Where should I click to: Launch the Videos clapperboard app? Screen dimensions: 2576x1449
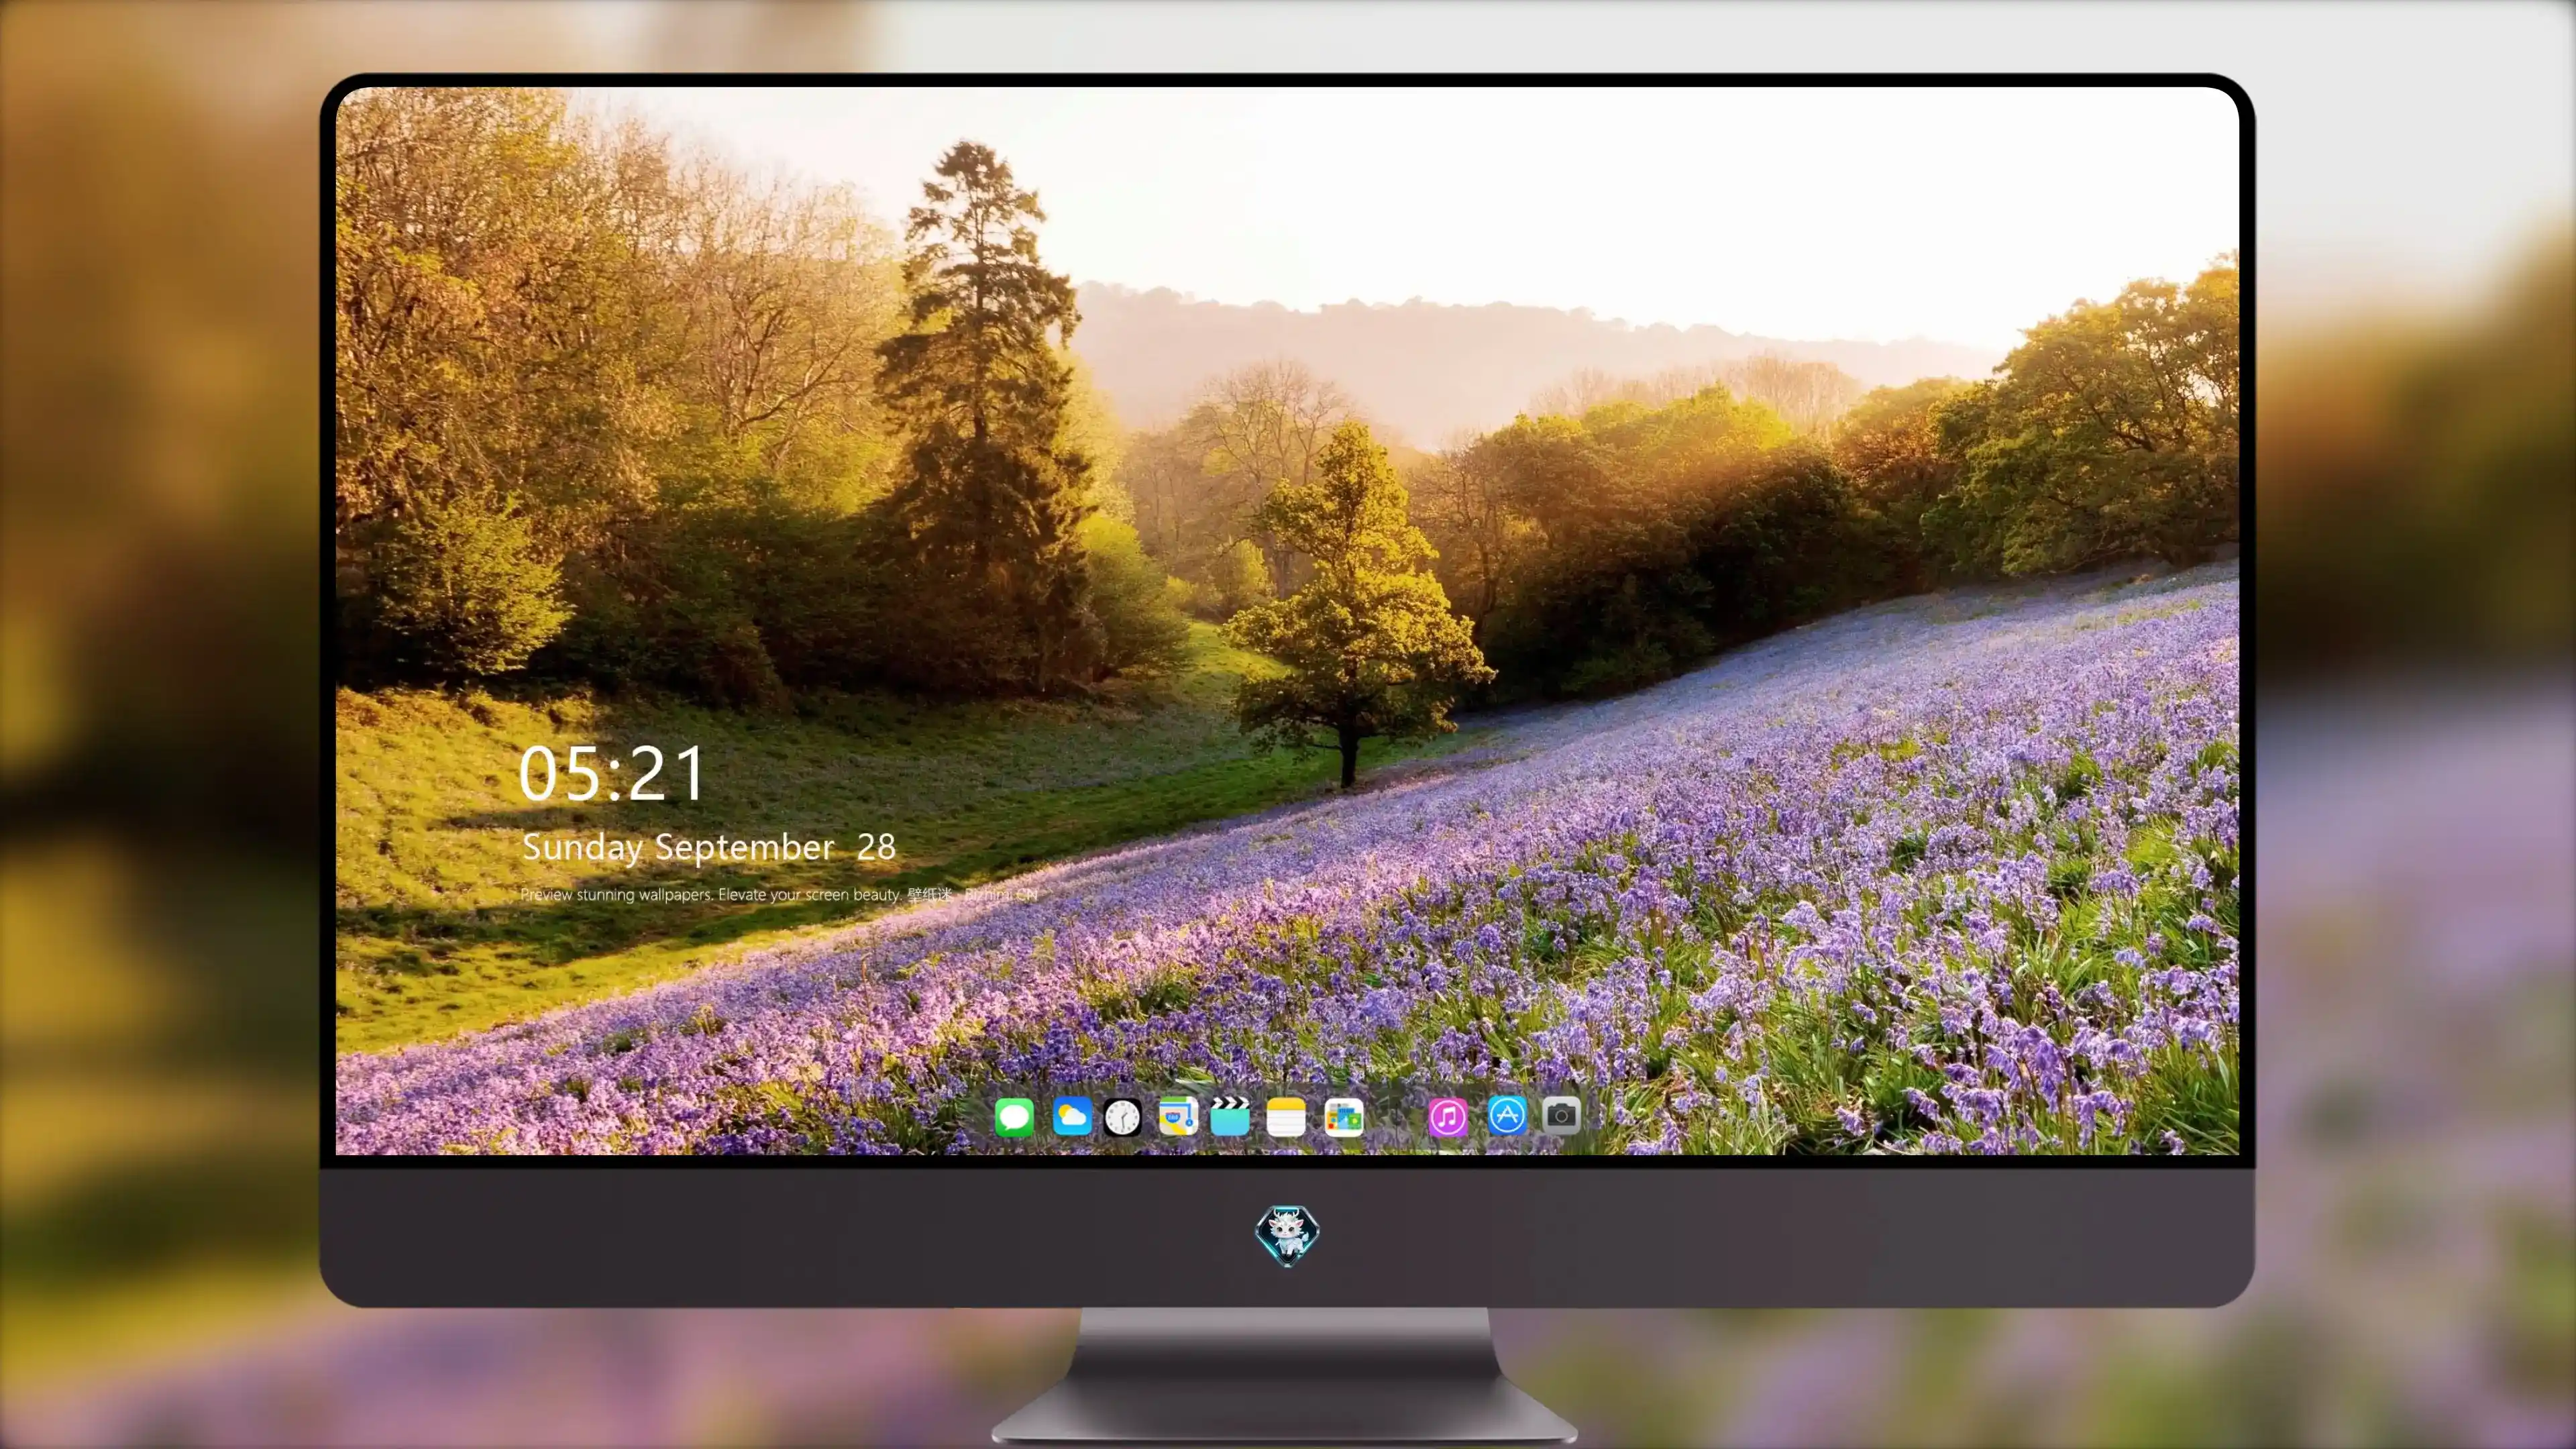point(1230,1116)
